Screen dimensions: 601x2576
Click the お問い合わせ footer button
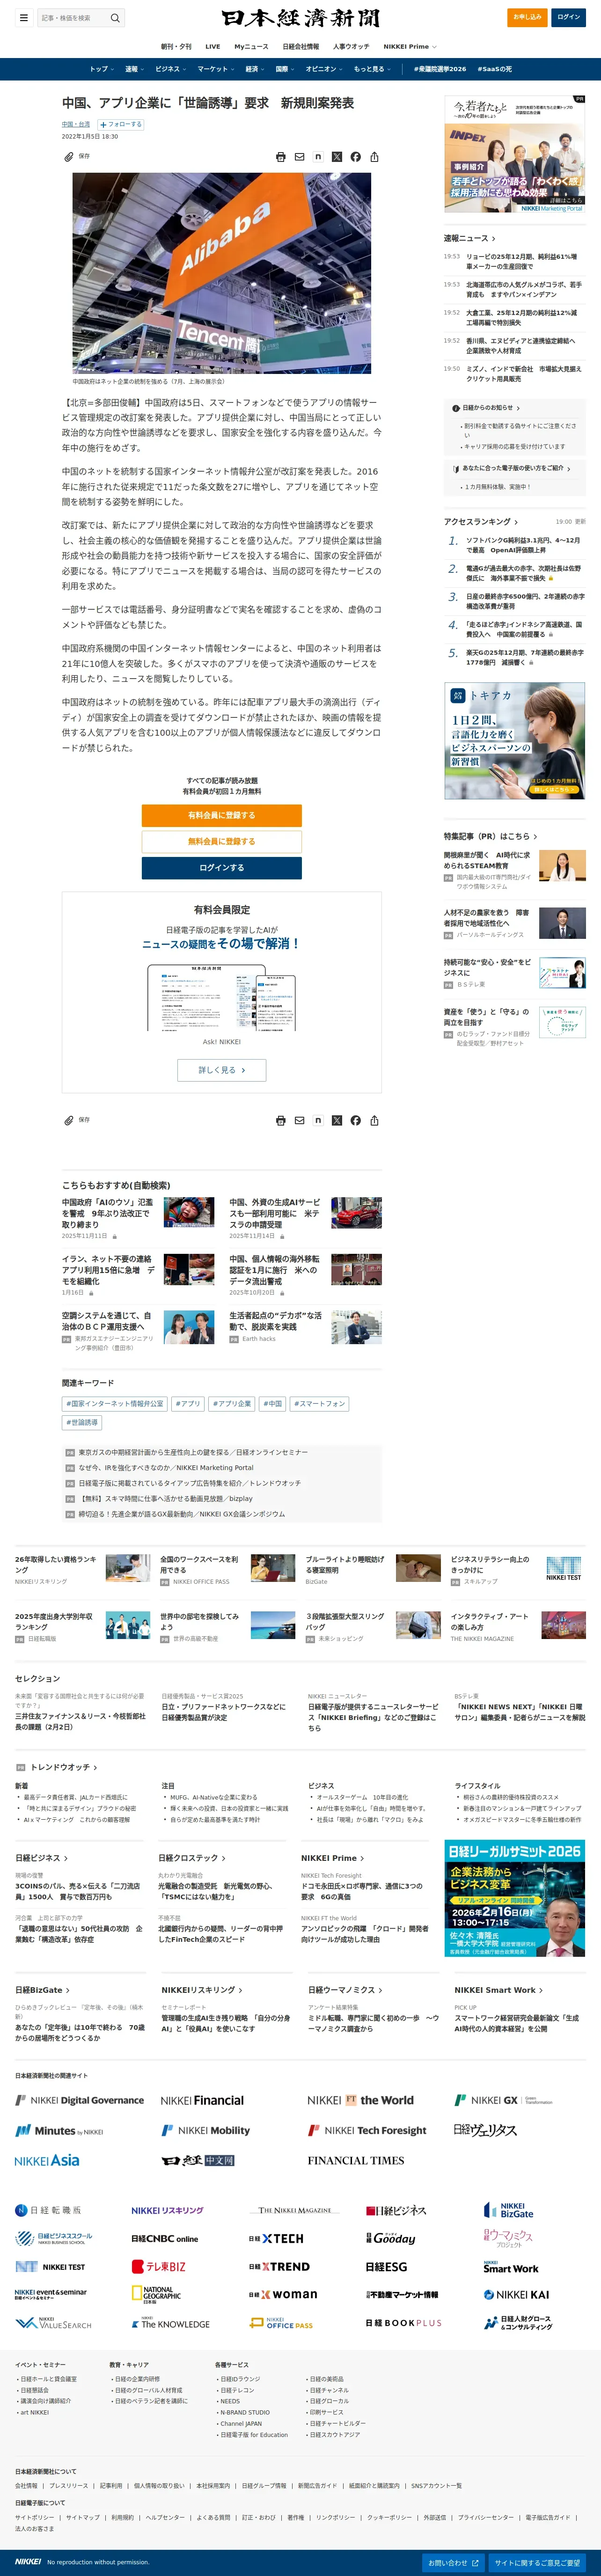click(453, 2563)
